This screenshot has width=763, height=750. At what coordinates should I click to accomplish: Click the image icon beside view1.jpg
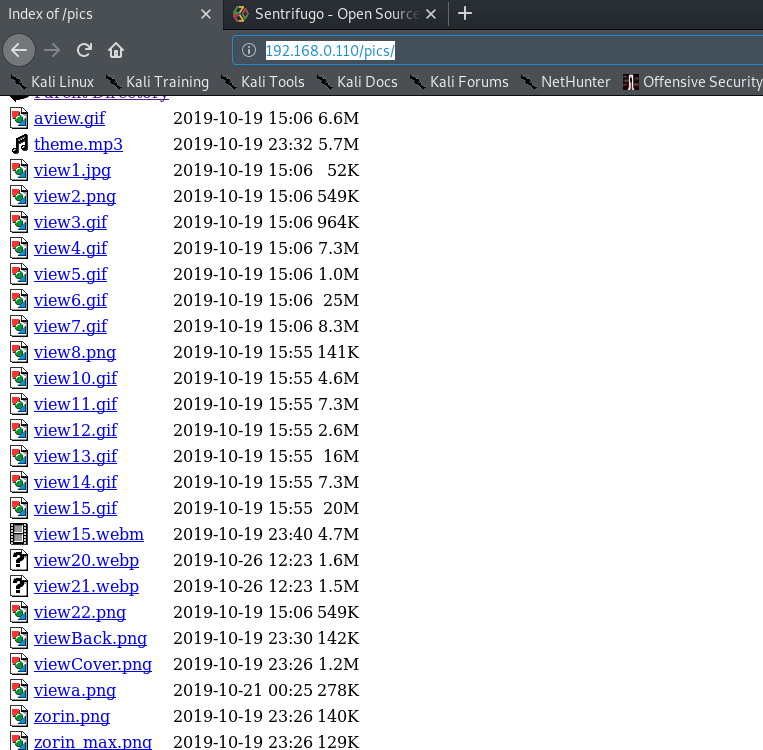[19, 170]
